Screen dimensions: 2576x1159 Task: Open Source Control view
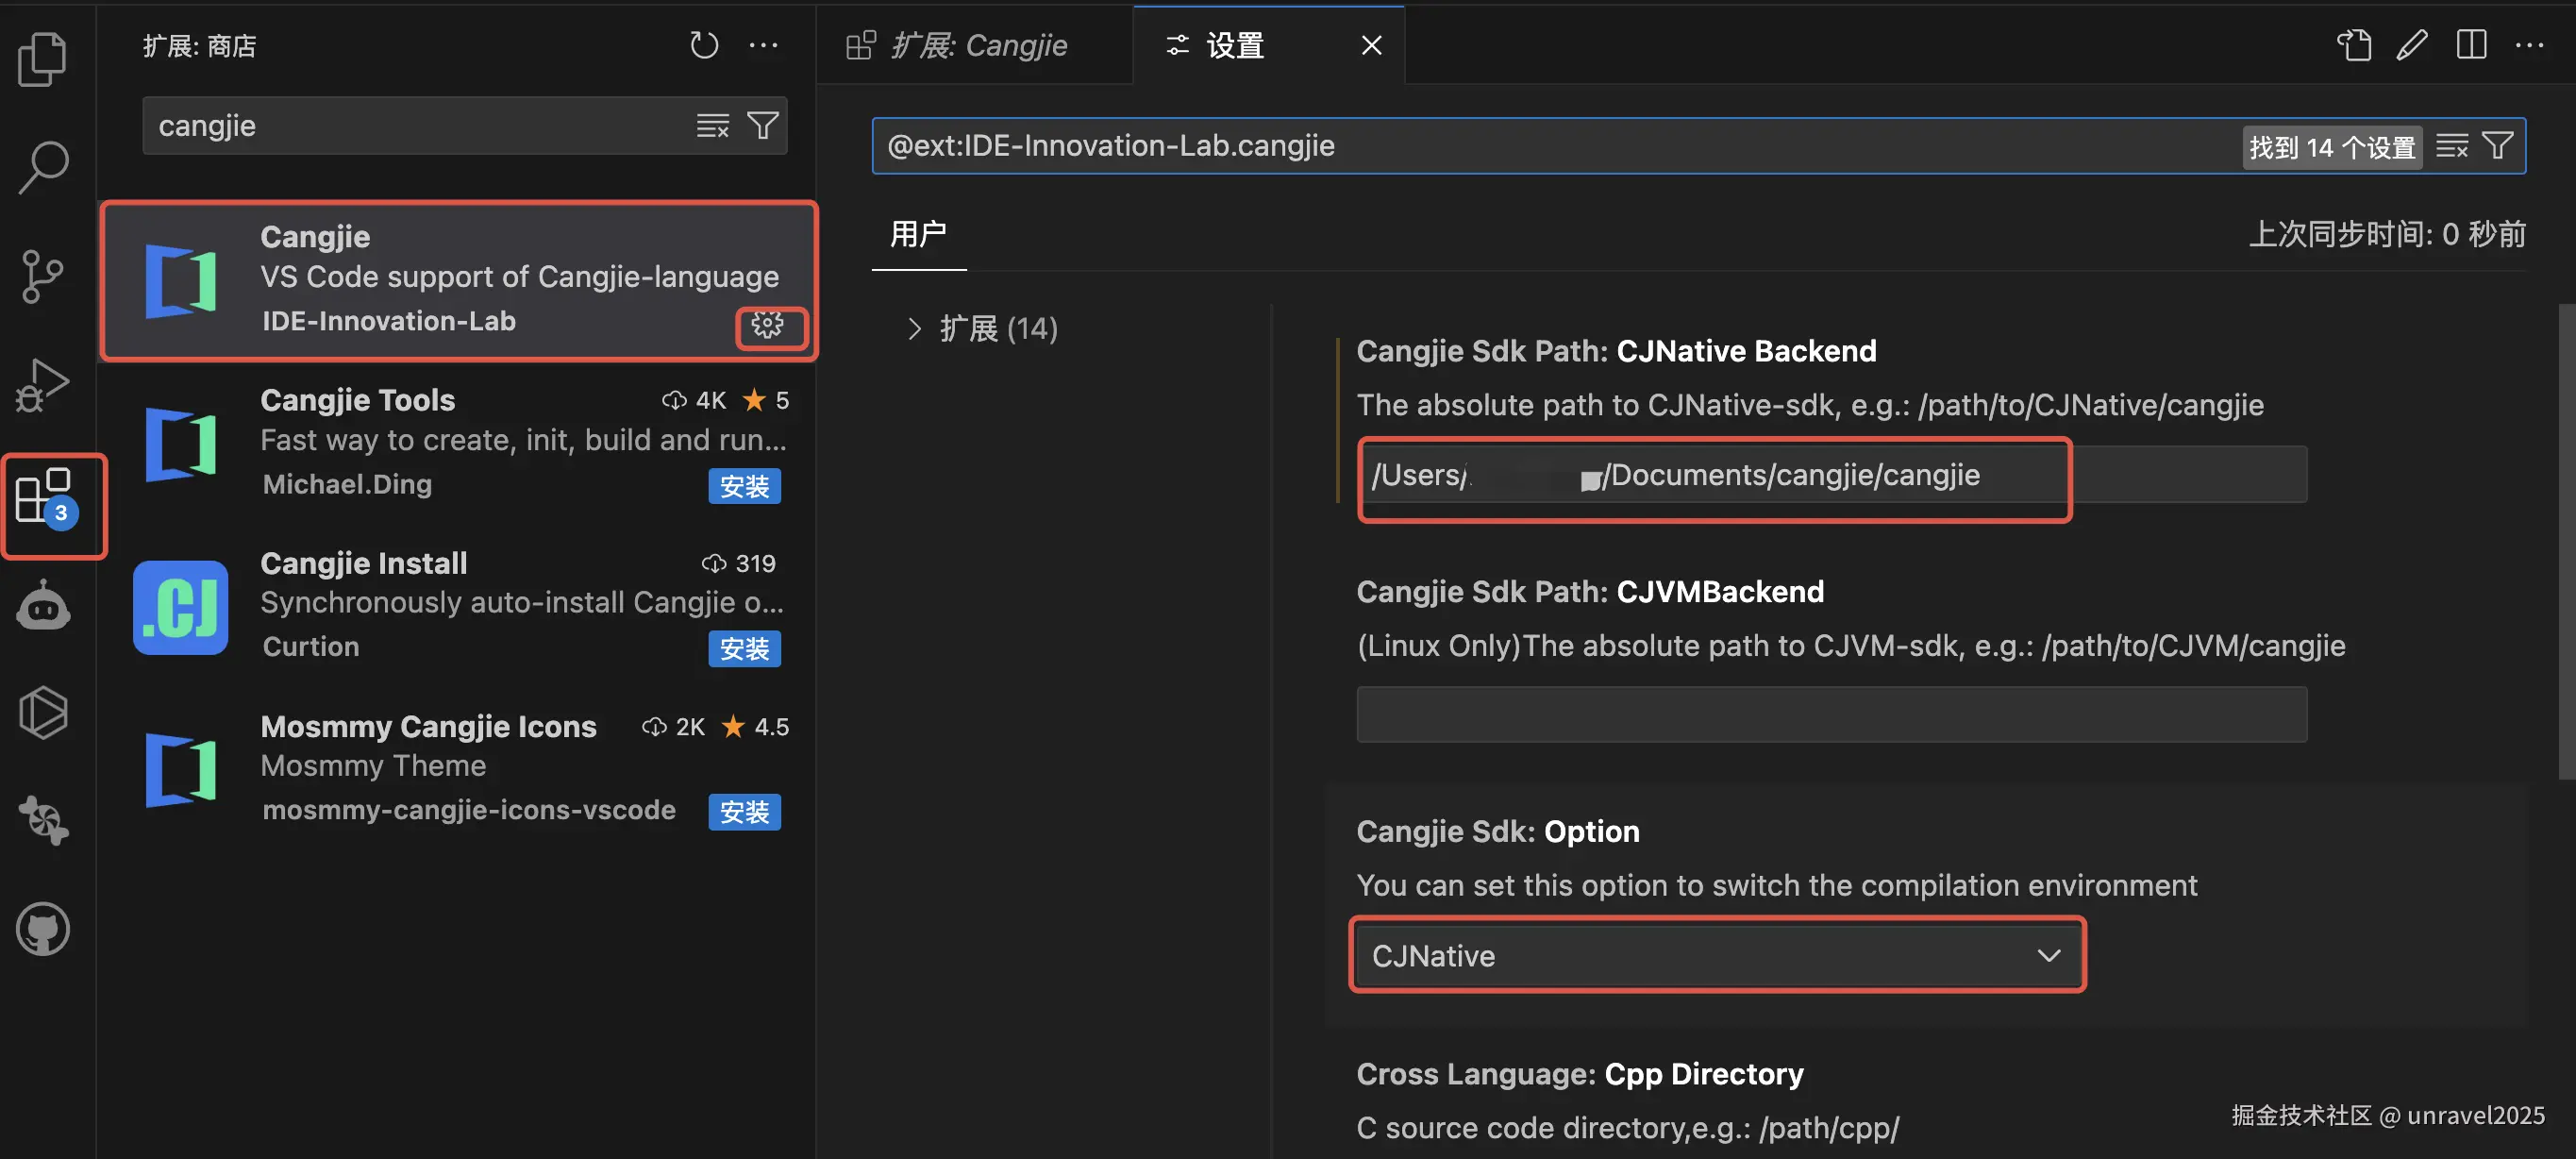(43, 276)
